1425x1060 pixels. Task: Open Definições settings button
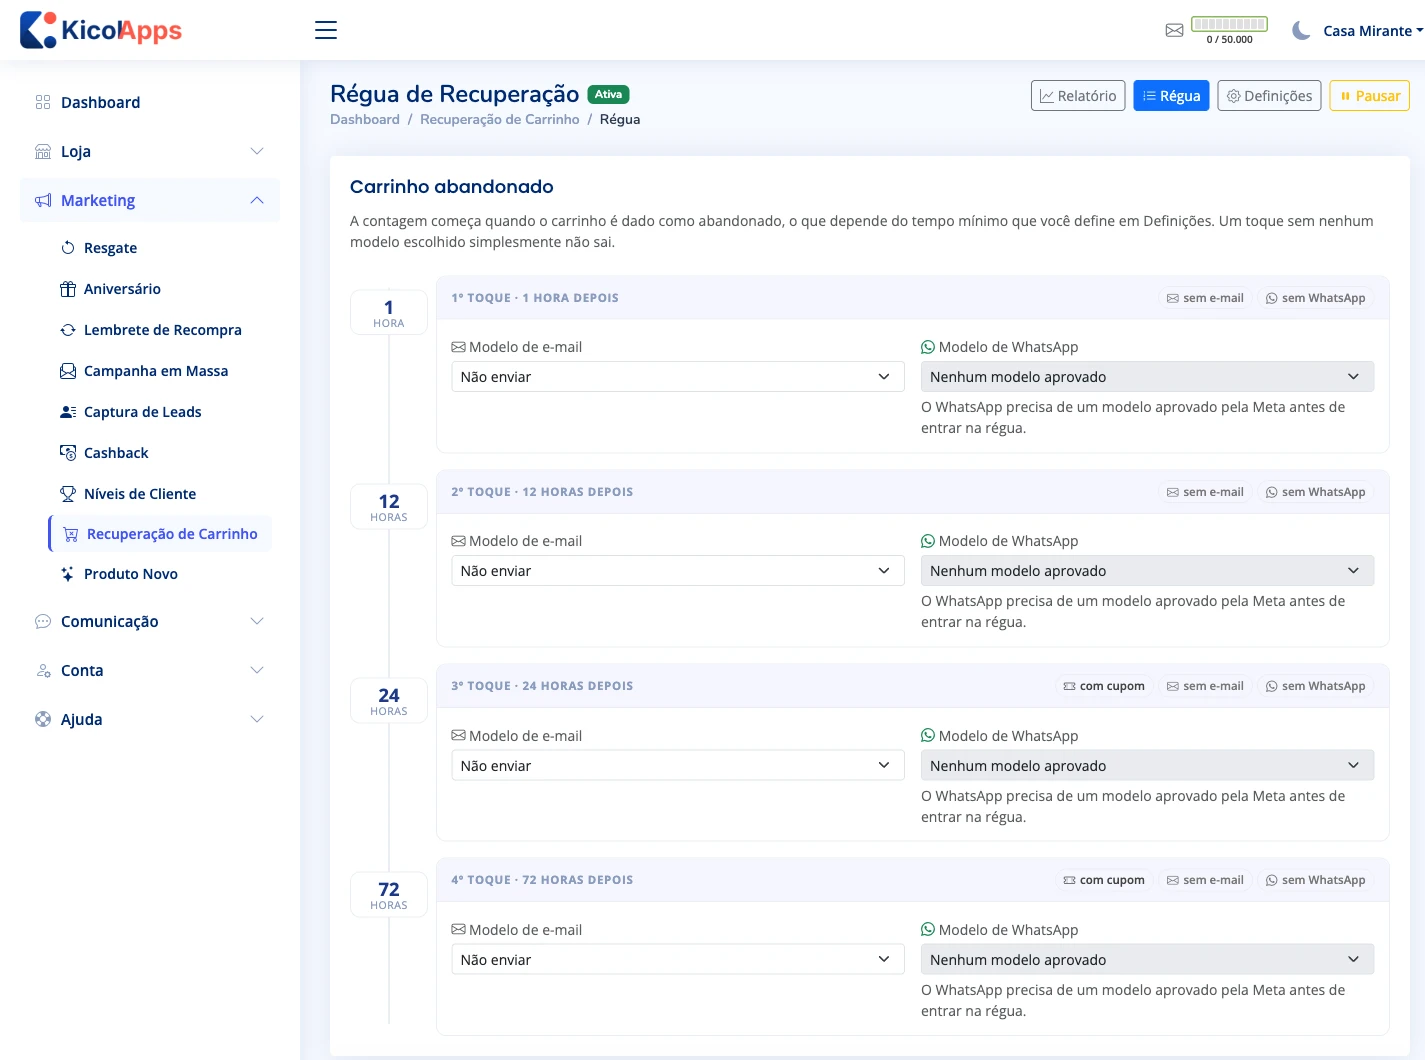(x=1269, y=96)
